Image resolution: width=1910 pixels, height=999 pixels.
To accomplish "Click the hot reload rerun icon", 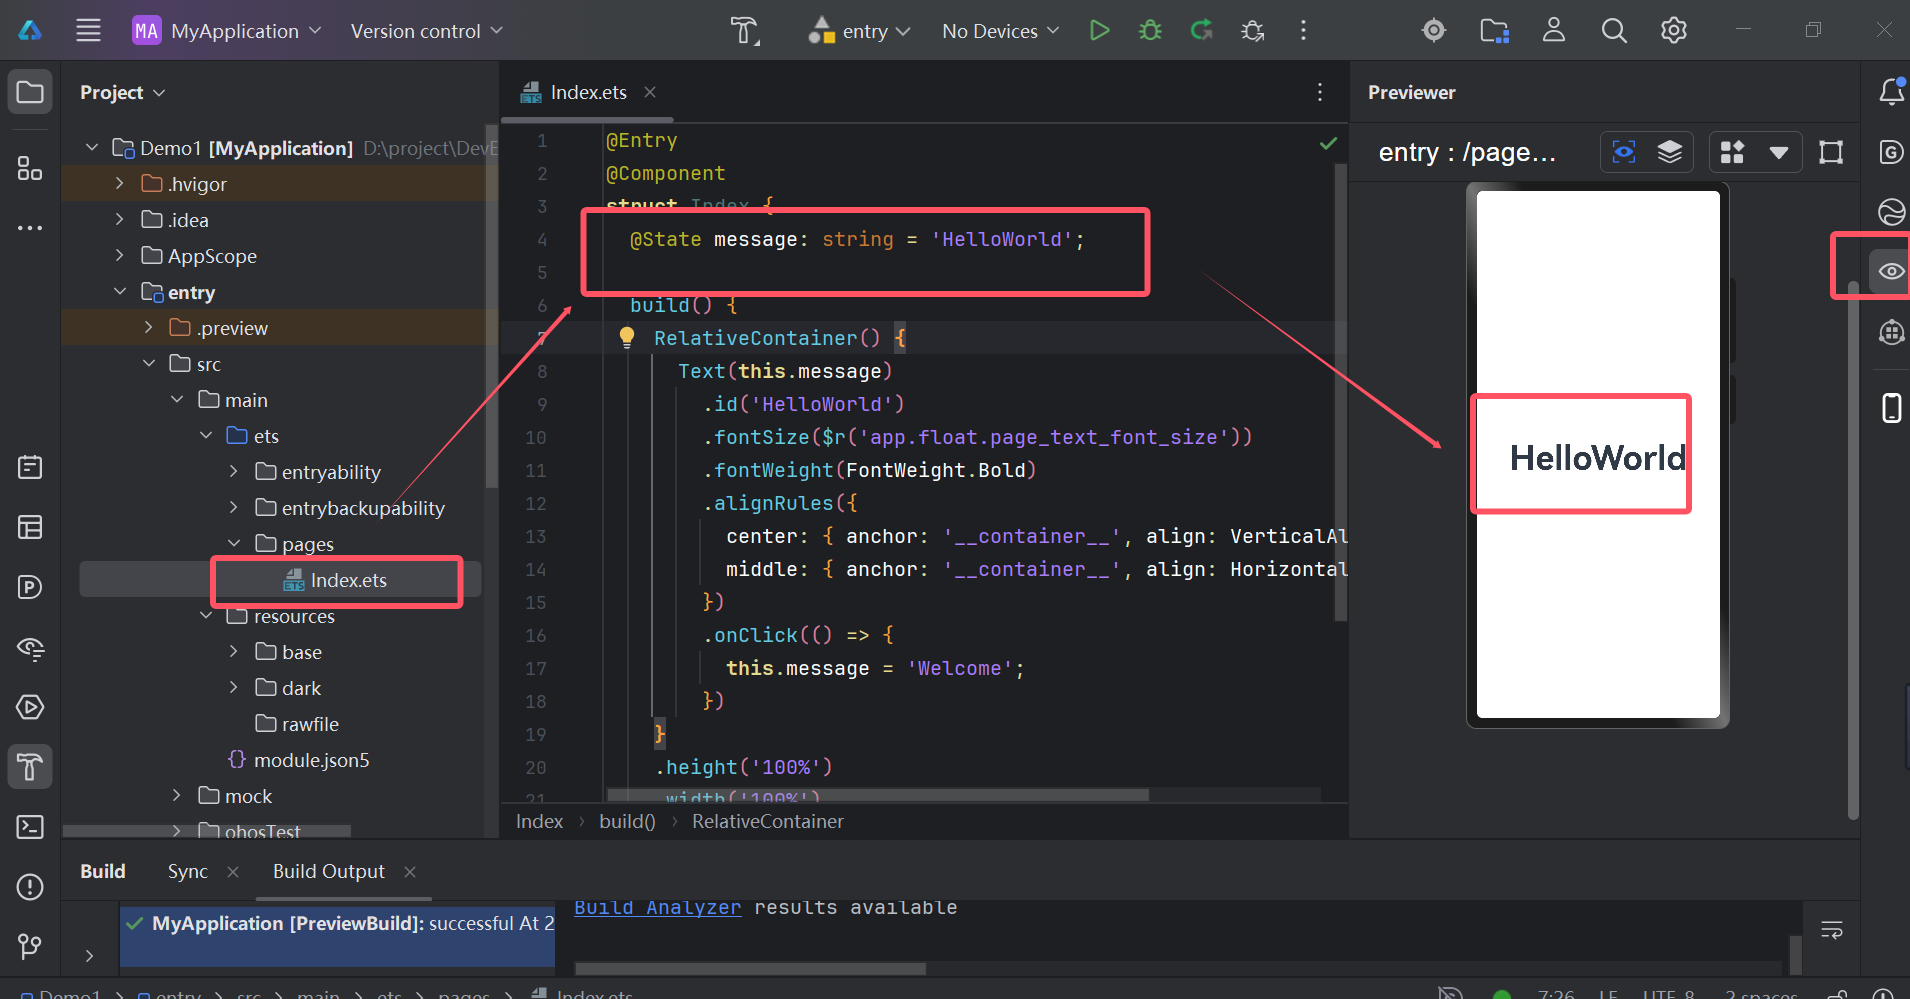I will click(1201, 30).
